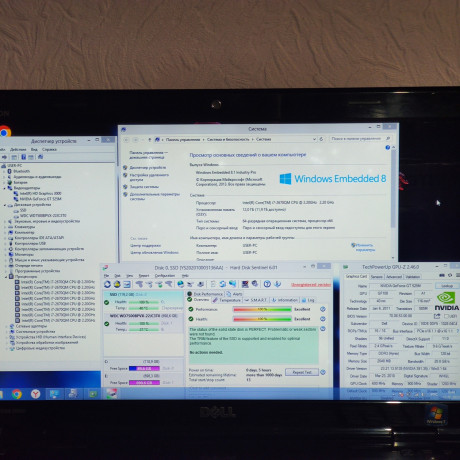Switch to the Advanced tab in GPU-Z
This screenshot has height=460, width=460.
[x=394, y=277]
